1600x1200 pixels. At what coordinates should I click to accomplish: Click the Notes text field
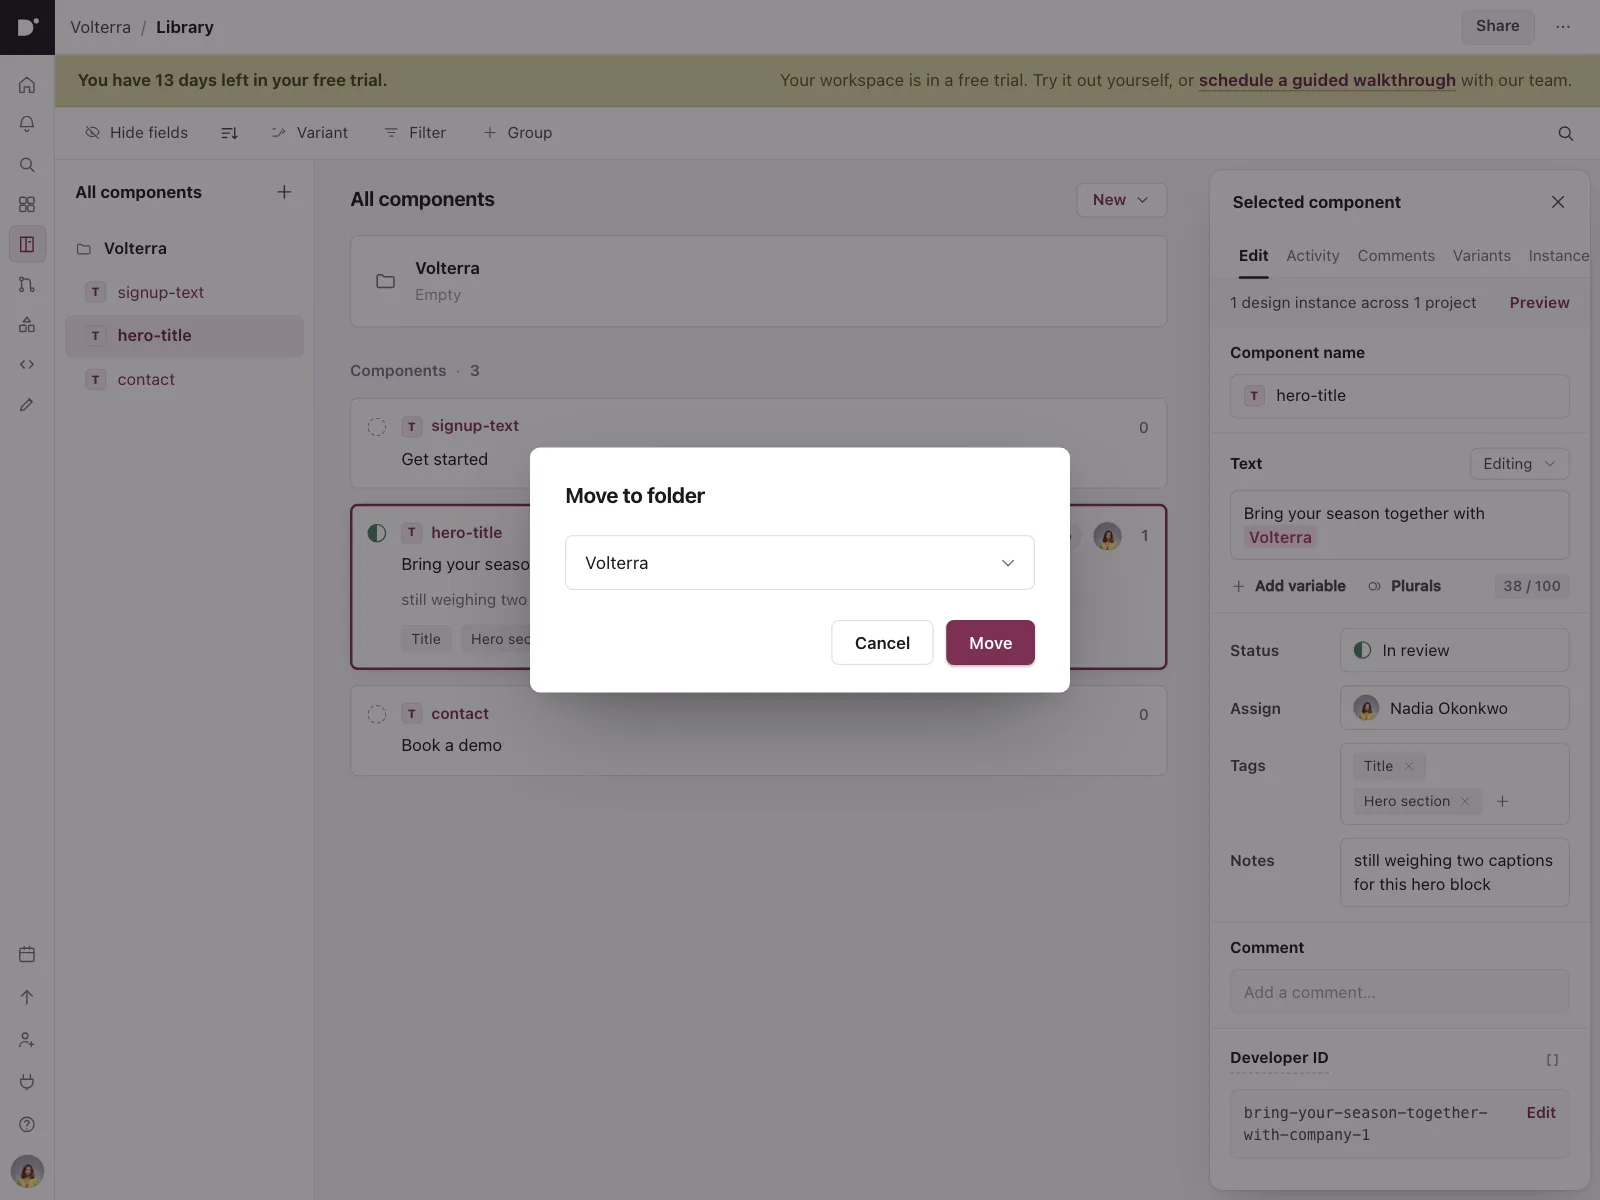click(x=1454, y=872)
